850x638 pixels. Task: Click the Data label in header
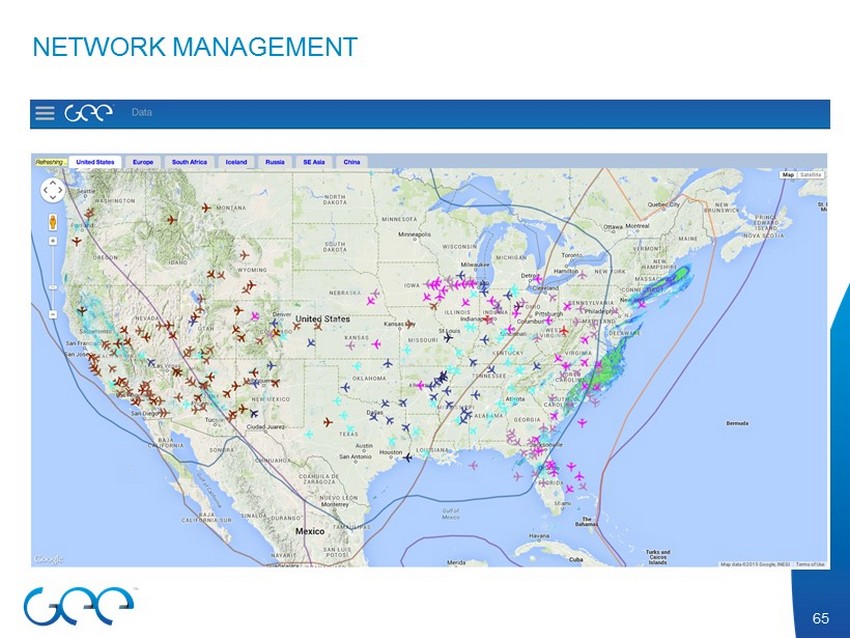point(142,113)
